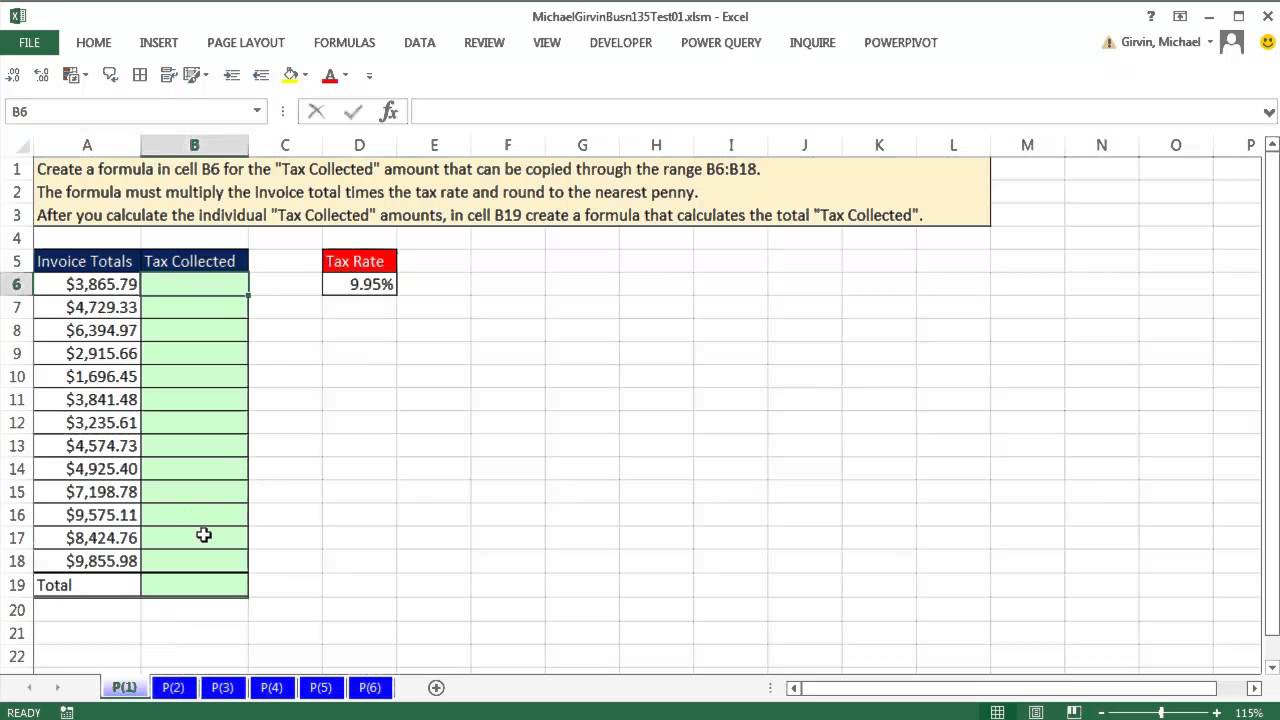Select invoice cell $3,865.79
1280x720 pixels.
pos(87,284)
